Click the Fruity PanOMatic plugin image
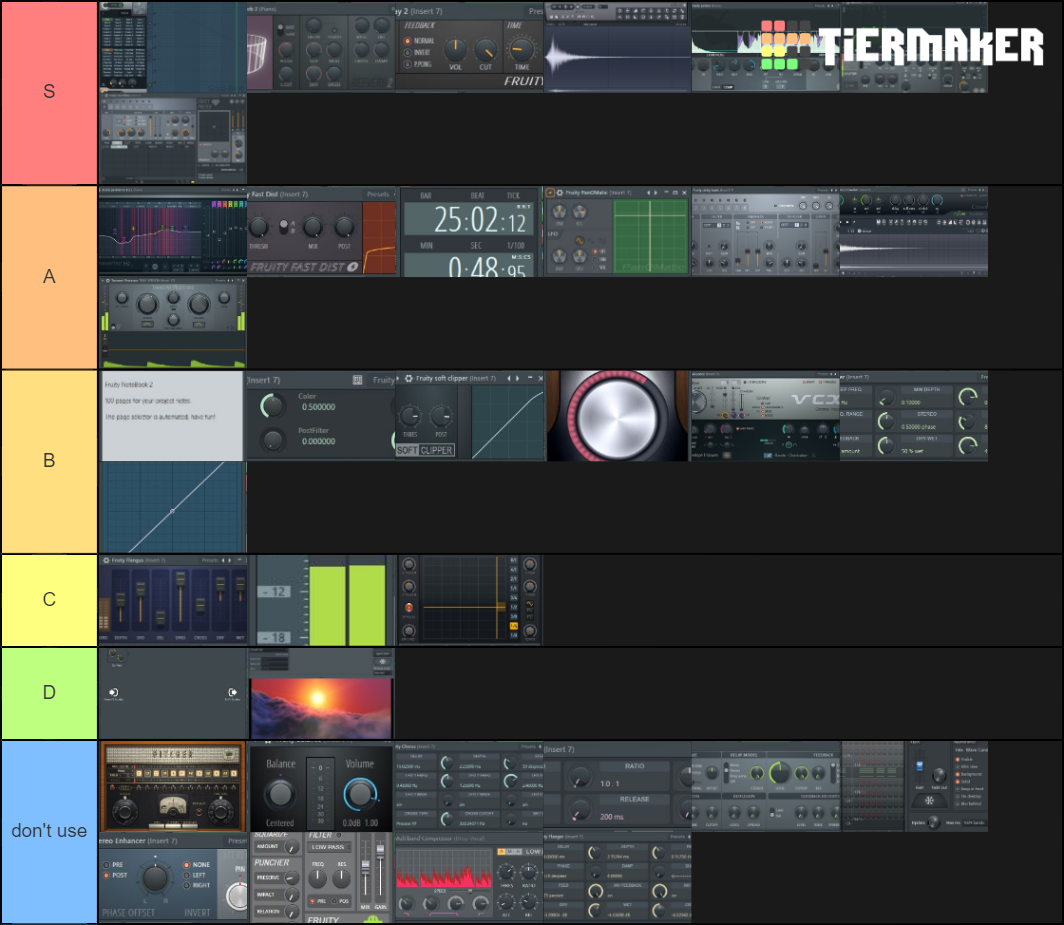1064x925 pixels. (x=617, y=232)
